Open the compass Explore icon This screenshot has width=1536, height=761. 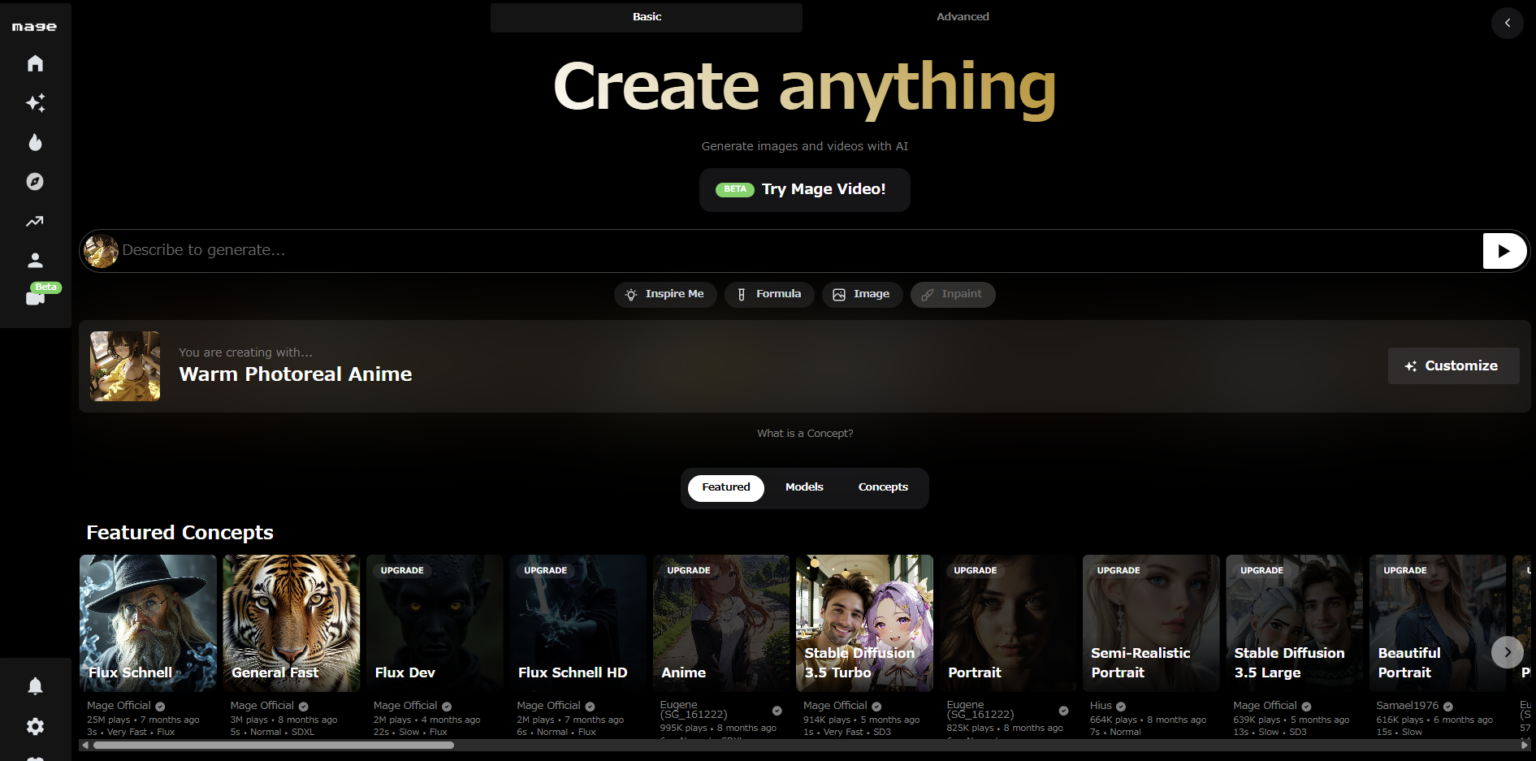[x=35, y=182]
